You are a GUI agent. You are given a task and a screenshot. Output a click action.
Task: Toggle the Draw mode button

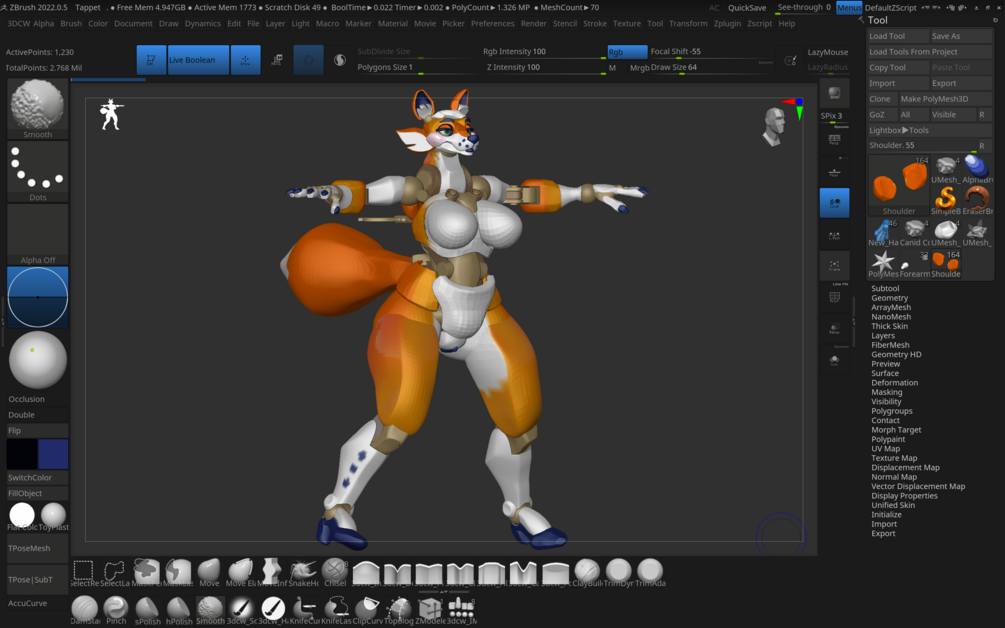point(245,60)
